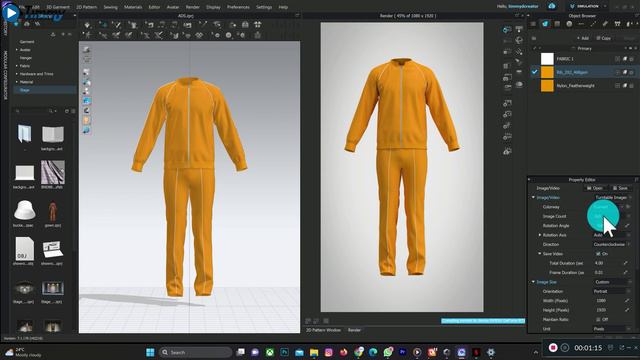The image size is (640, 360).
Task: Collapse the Image Size property section
Action: coord(533,282)
